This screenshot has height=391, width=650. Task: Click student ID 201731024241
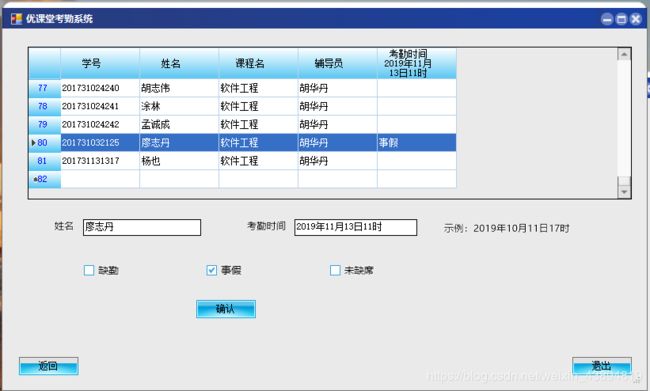point(100,106)
